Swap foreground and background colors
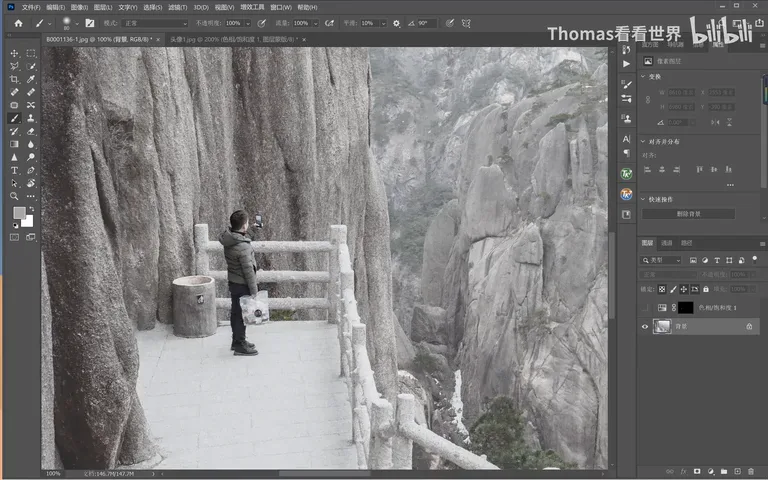The image size is (768, 480). coord(31,209)
